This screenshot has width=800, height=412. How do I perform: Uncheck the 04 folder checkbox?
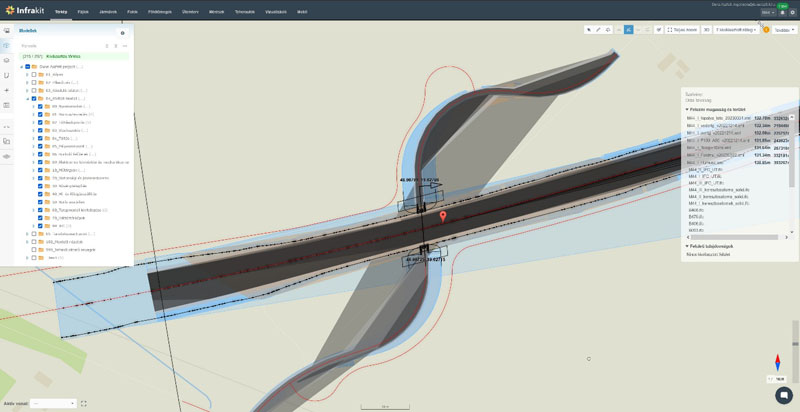[34, 99]
